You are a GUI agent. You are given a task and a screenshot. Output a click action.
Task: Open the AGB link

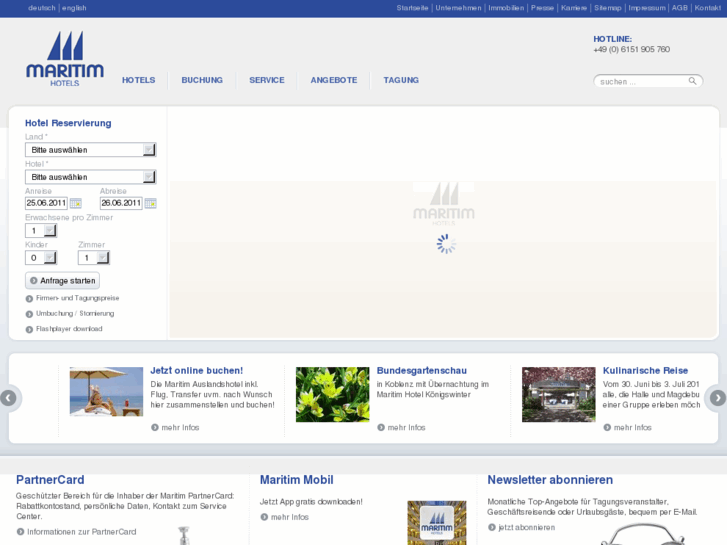click(x=680, y=8)
